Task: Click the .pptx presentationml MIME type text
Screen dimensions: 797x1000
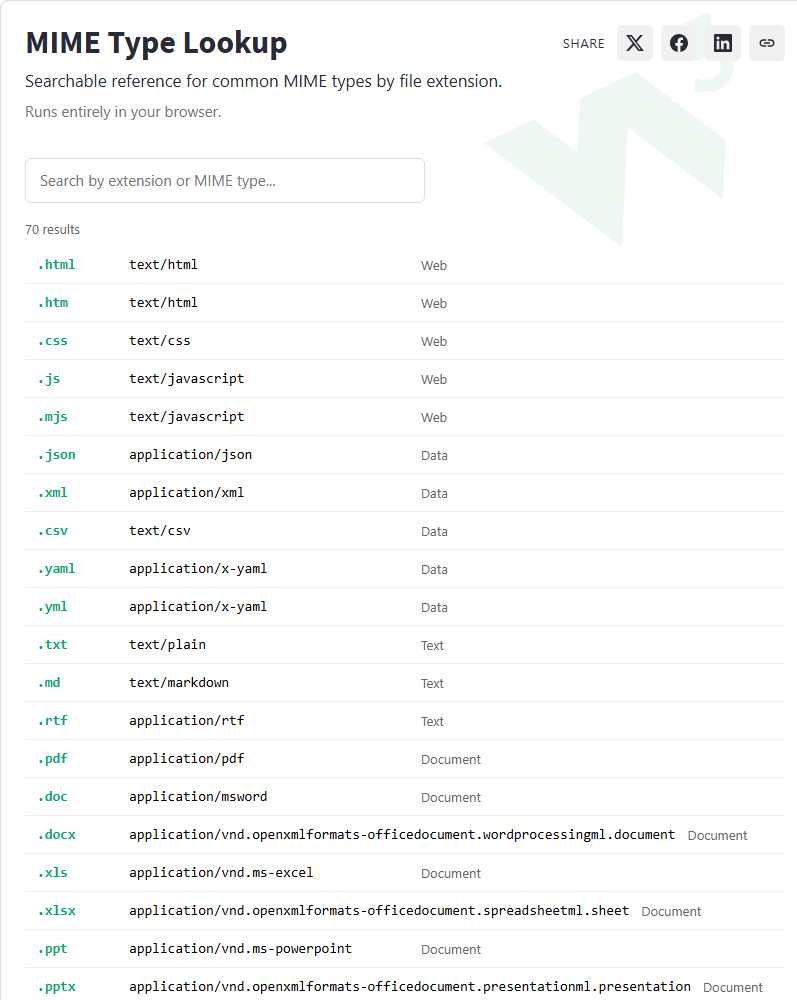Action: 410,987
